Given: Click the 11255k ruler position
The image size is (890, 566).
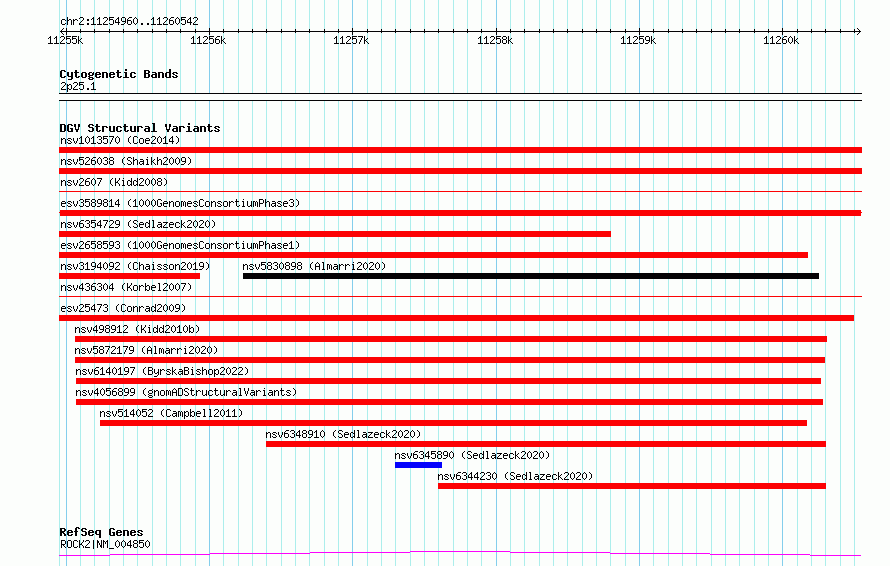Looking at the screenshot, I should pyautogui.click(x=65, y=40).
